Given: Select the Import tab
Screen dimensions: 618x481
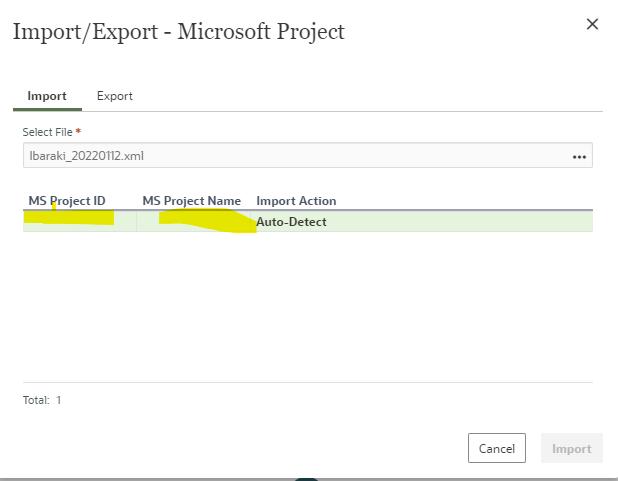Looking at the screenshot, I should pos(47,96).
